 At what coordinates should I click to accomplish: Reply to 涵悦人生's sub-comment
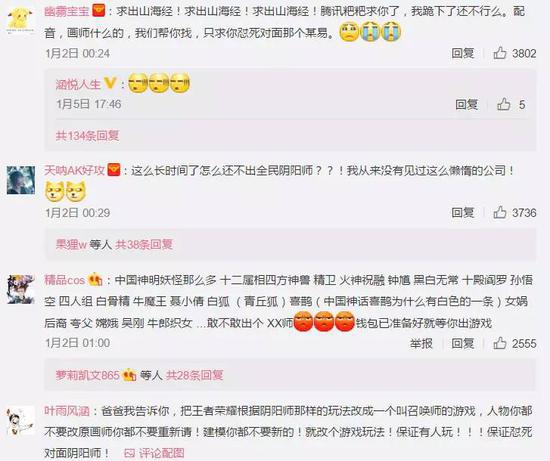click(x=467, y=104)
